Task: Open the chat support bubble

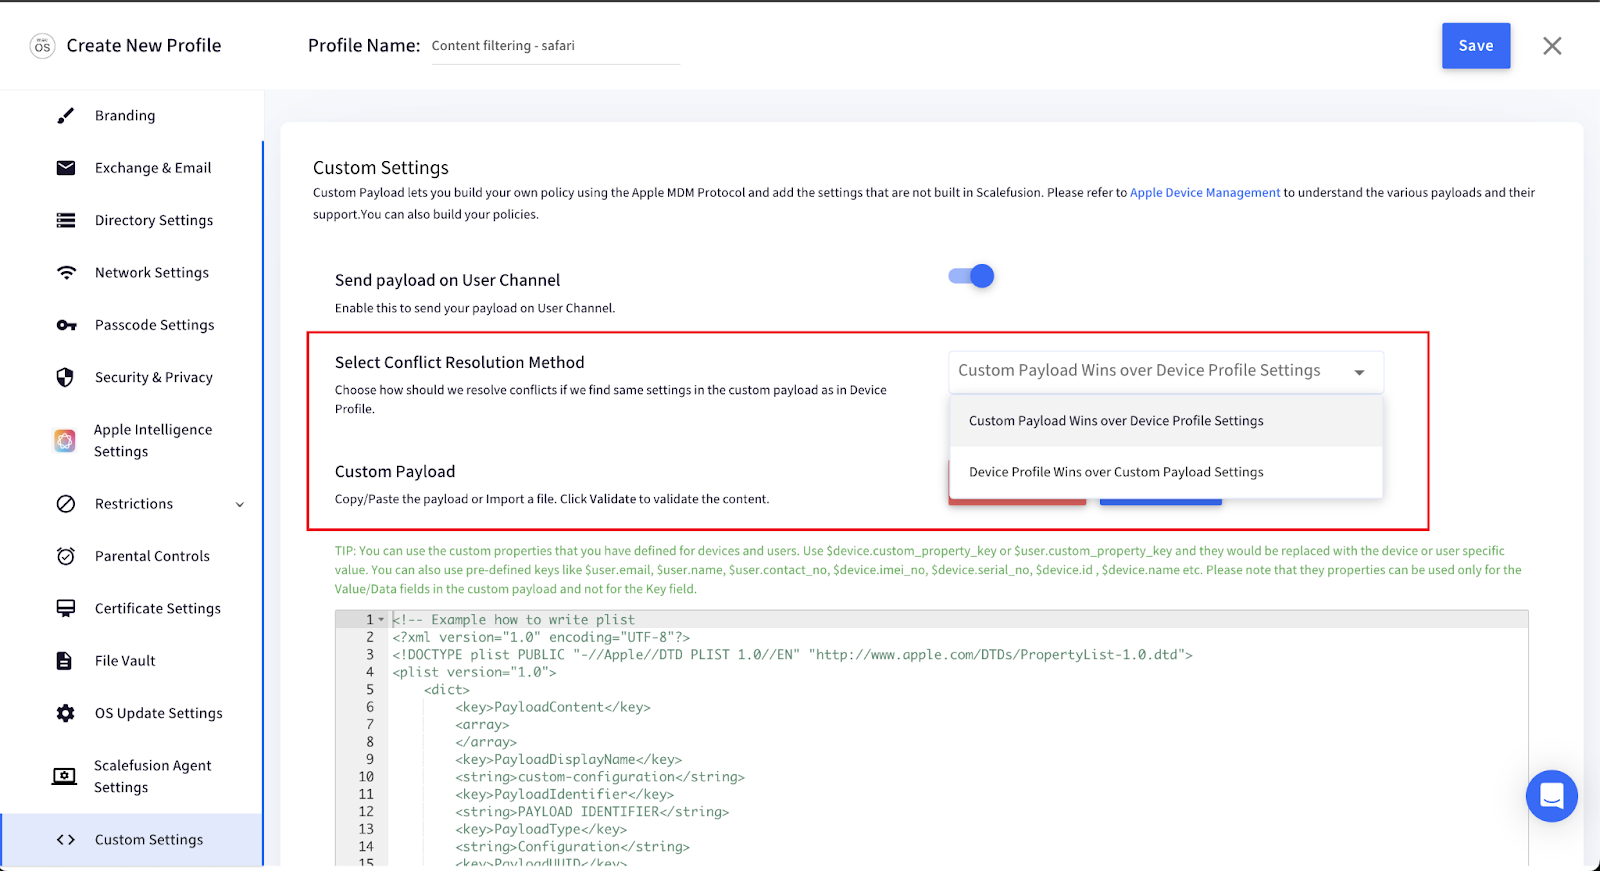Action: pyautogui.click(x=1551, y=796)
